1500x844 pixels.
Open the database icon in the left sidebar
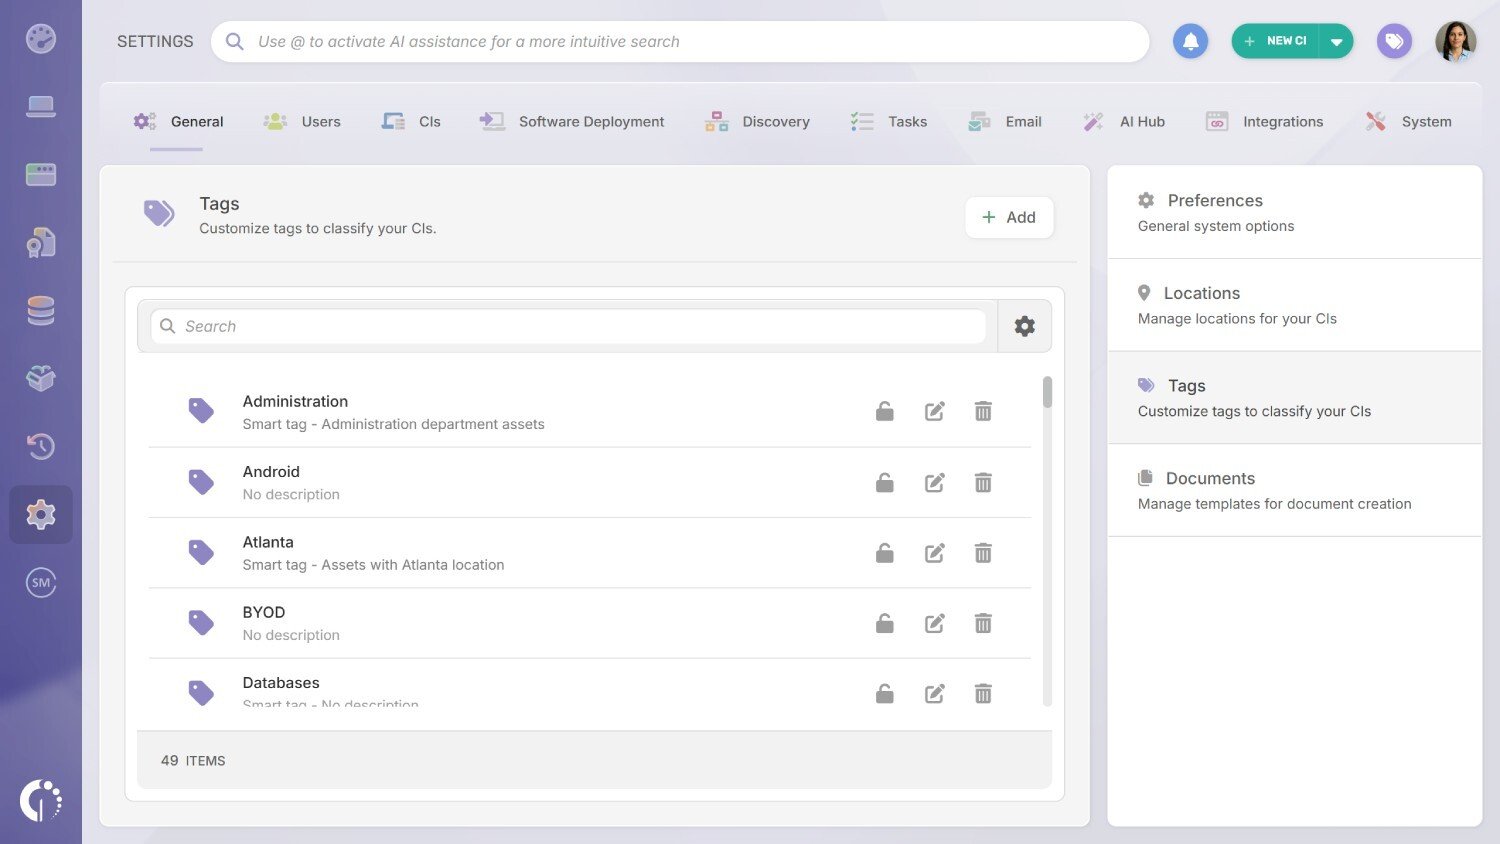[x=40, y=310]
